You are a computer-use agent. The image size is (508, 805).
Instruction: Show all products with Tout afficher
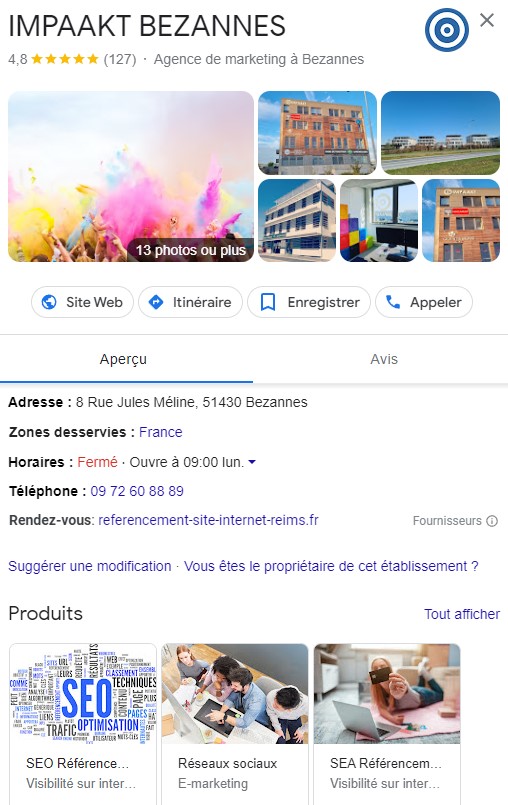pos(462,614)
